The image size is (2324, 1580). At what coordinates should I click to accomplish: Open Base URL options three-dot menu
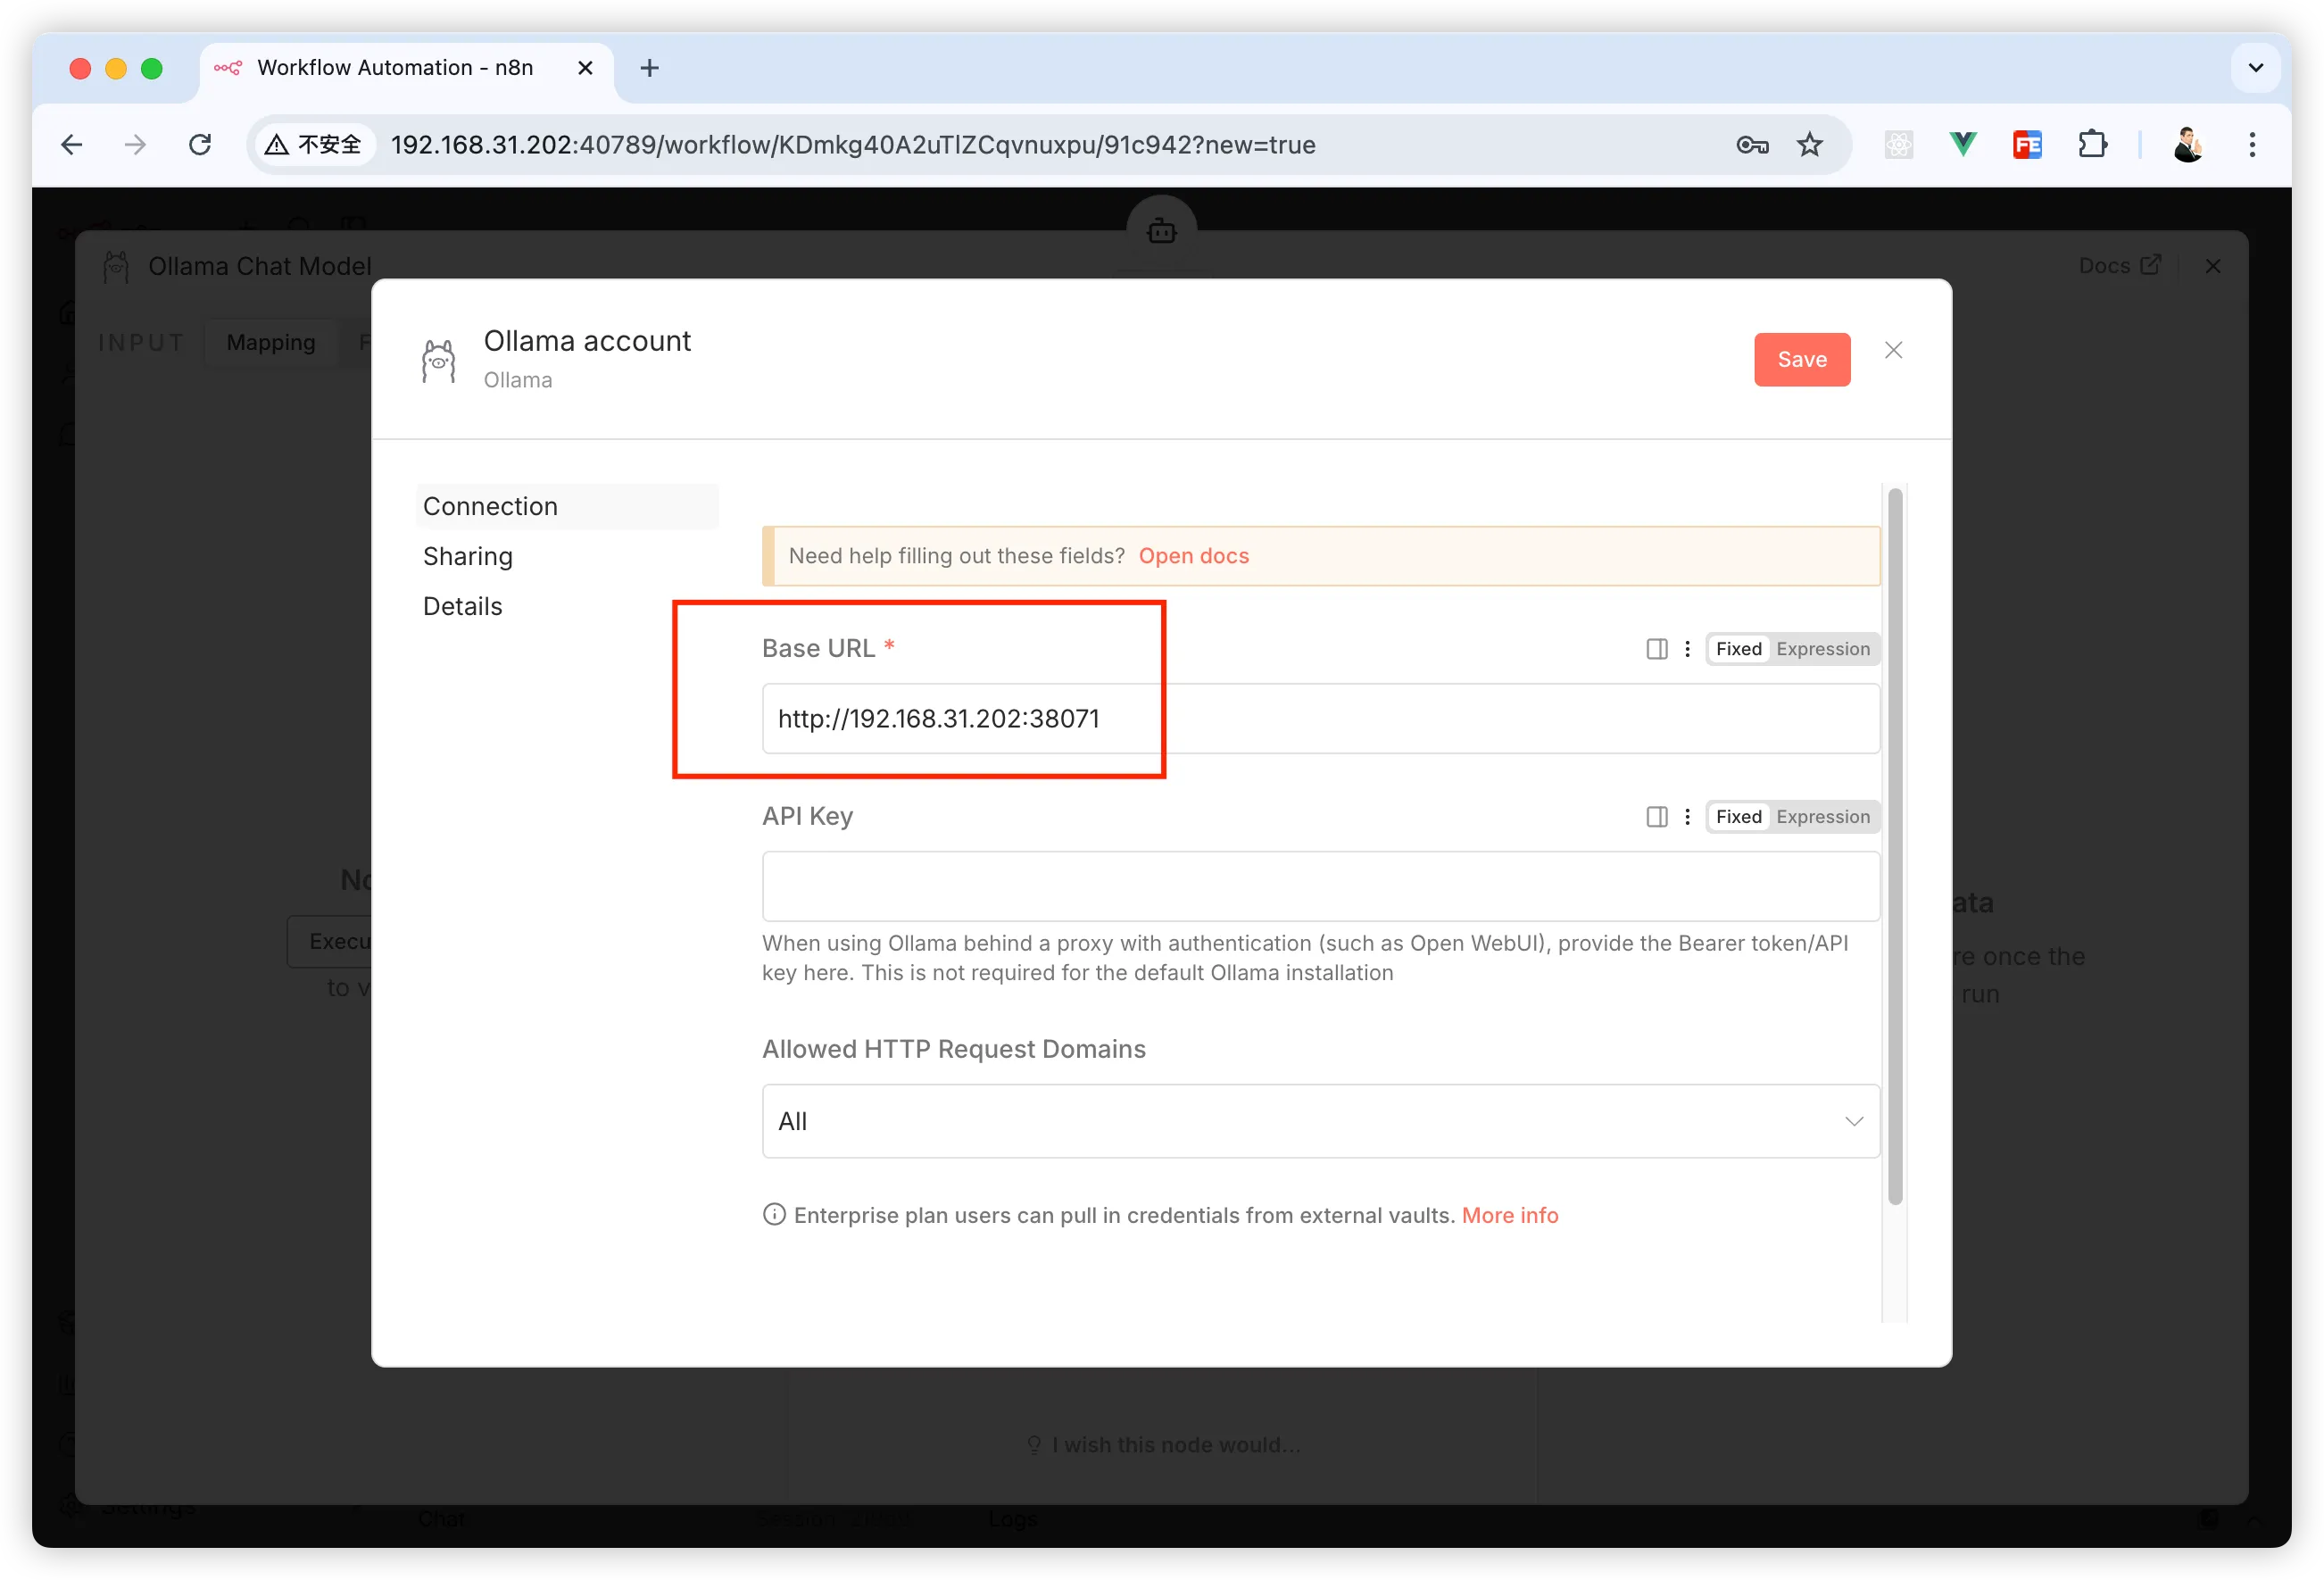[1687, 649]
